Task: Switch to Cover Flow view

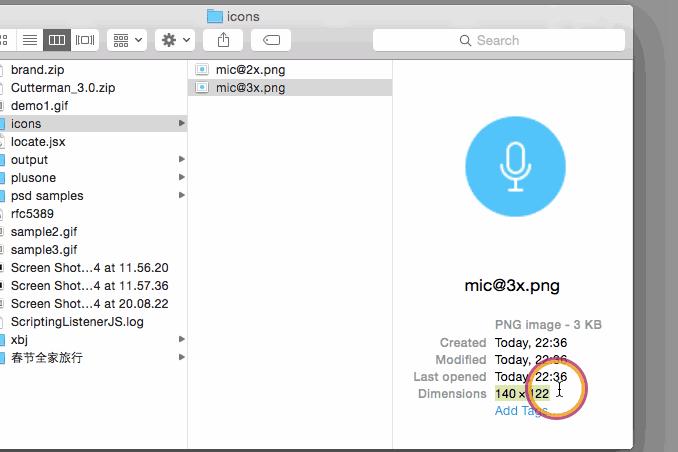Action: pyautogui.click(x=84, y=40)
